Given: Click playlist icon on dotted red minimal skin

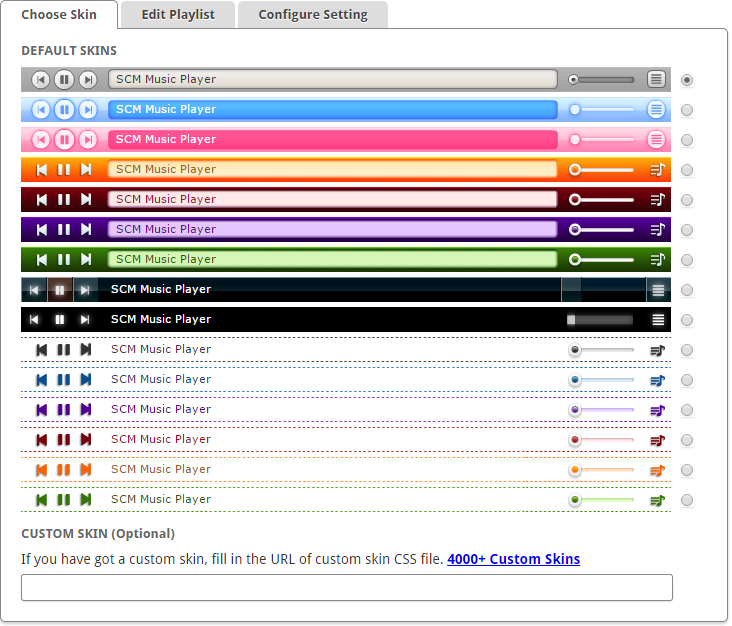Looking at the screenshot, I should pyautogui.click(x=657, y=440).
